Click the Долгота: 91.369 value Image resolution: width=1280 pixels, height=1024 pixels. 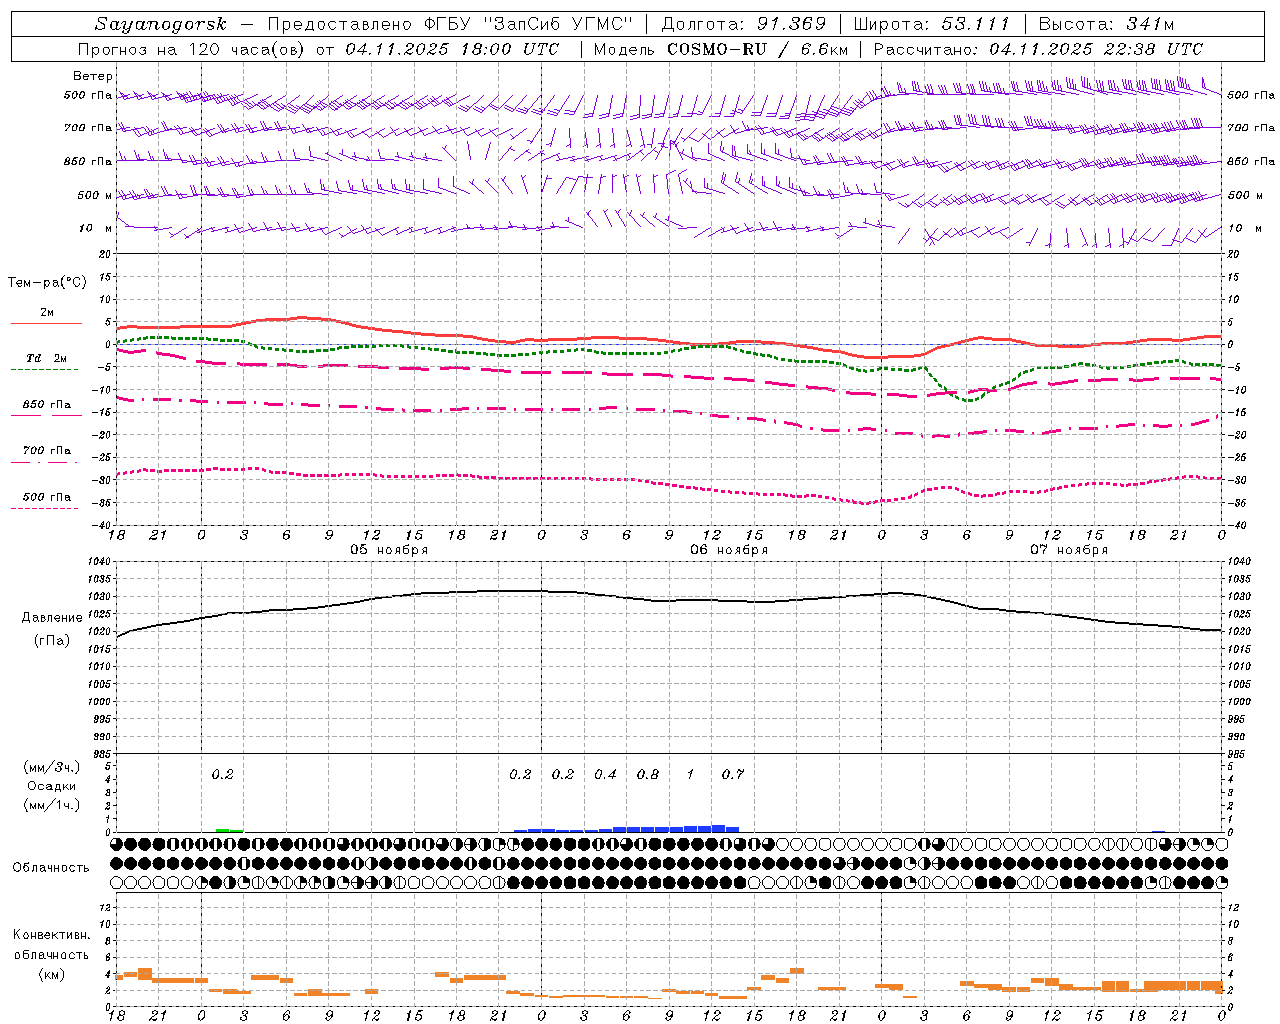(744, 24)
